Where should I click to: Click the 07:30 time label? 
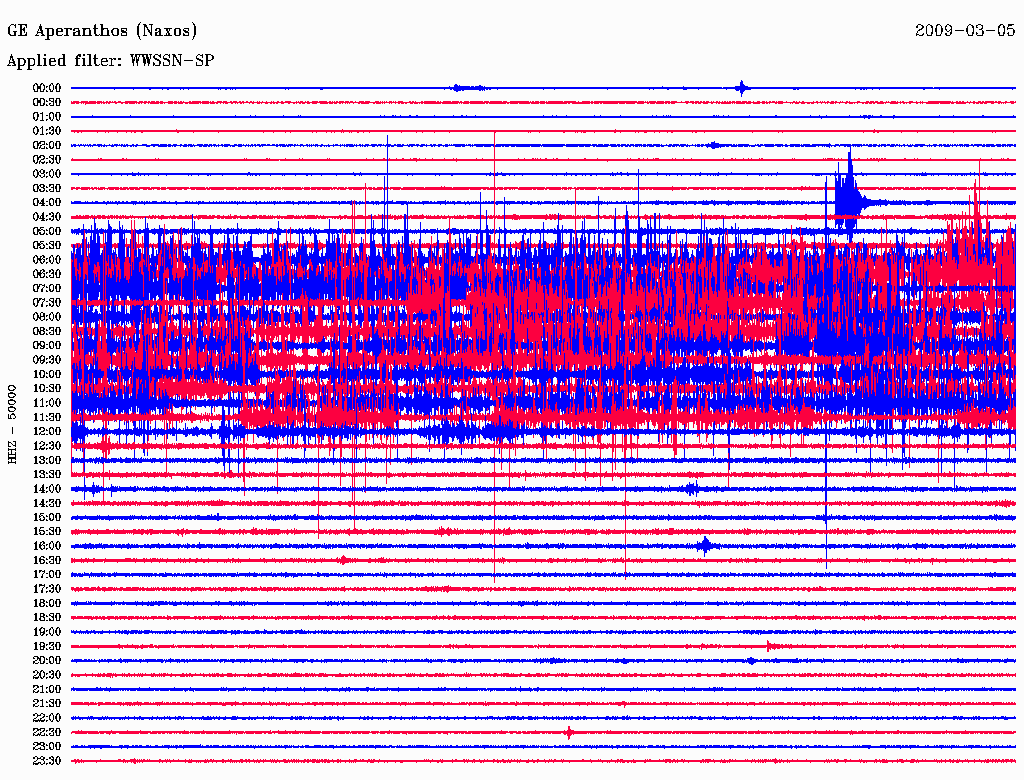point(47,303)
